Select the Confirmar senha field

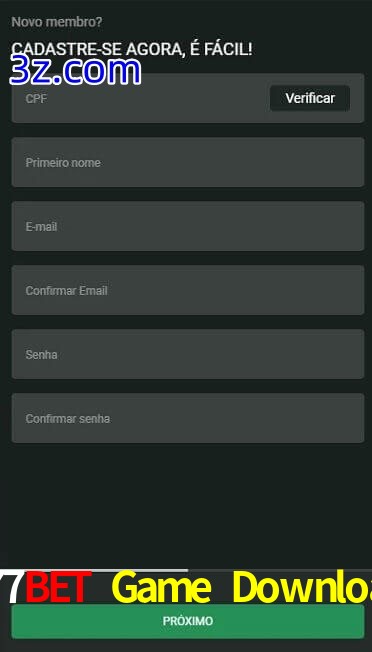point(188,418)
